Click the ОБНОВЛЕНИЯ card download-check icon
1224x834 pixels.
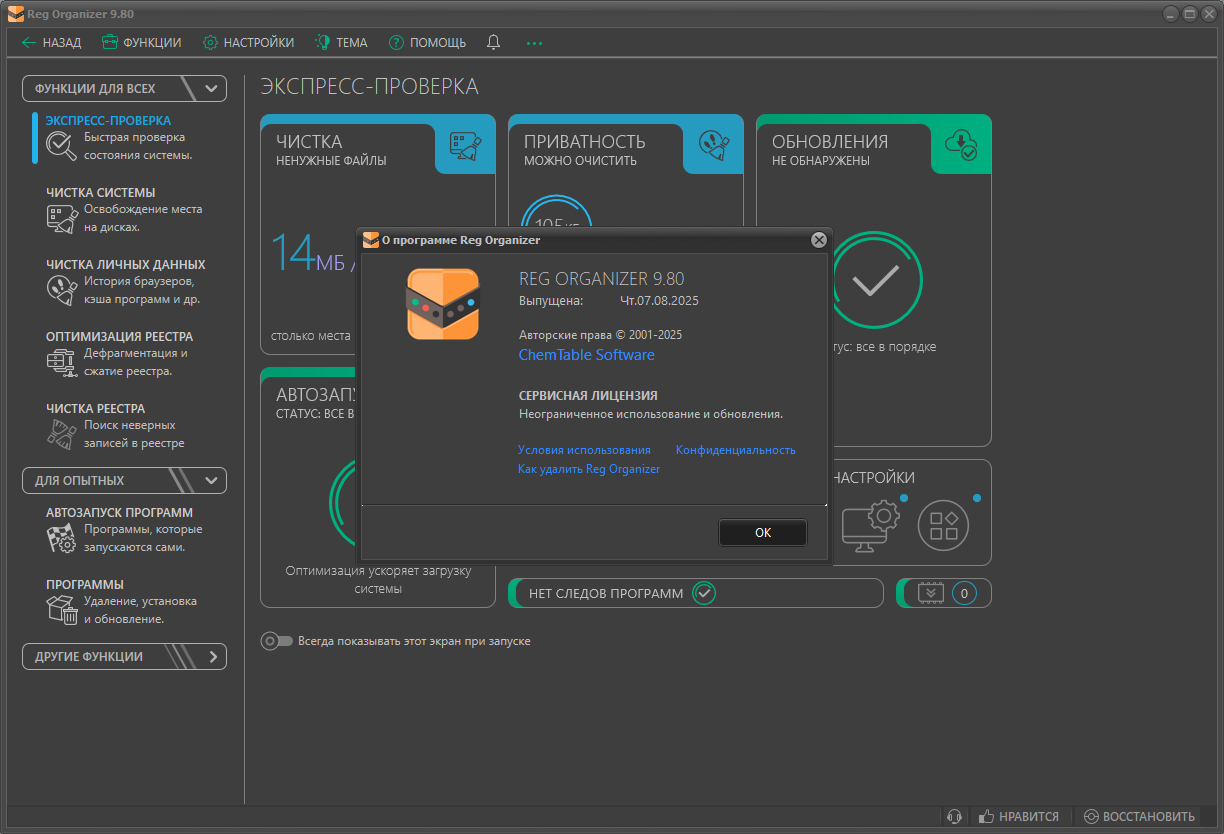pos(961,146)
